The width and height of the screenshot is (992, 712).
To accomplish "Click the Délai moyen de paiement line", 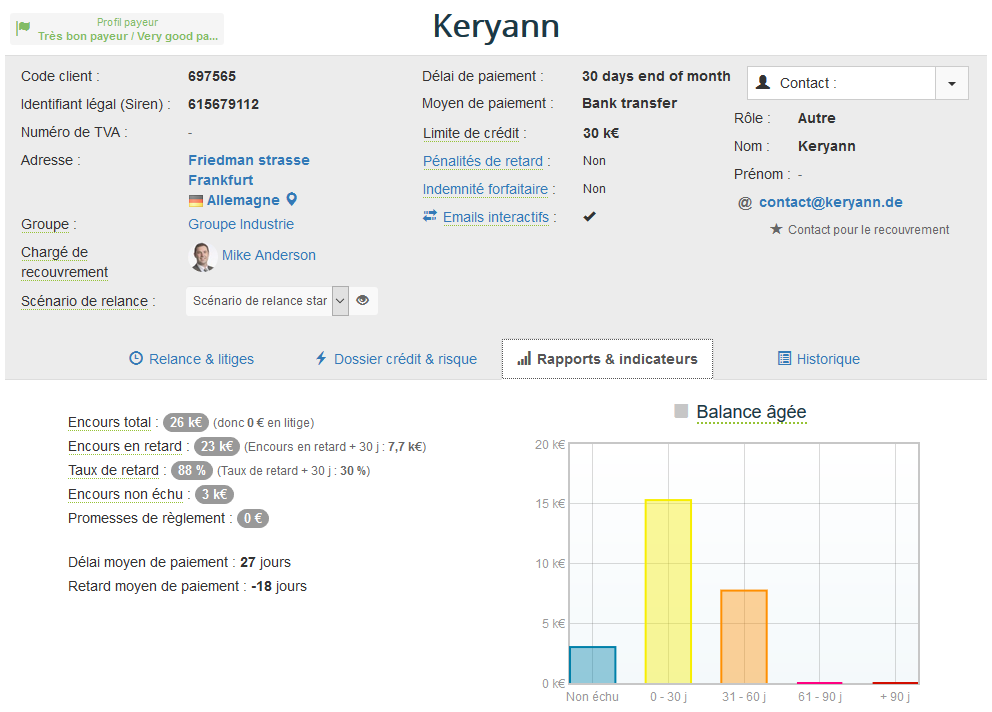I will pyautogui.click(x=180, y=563).
